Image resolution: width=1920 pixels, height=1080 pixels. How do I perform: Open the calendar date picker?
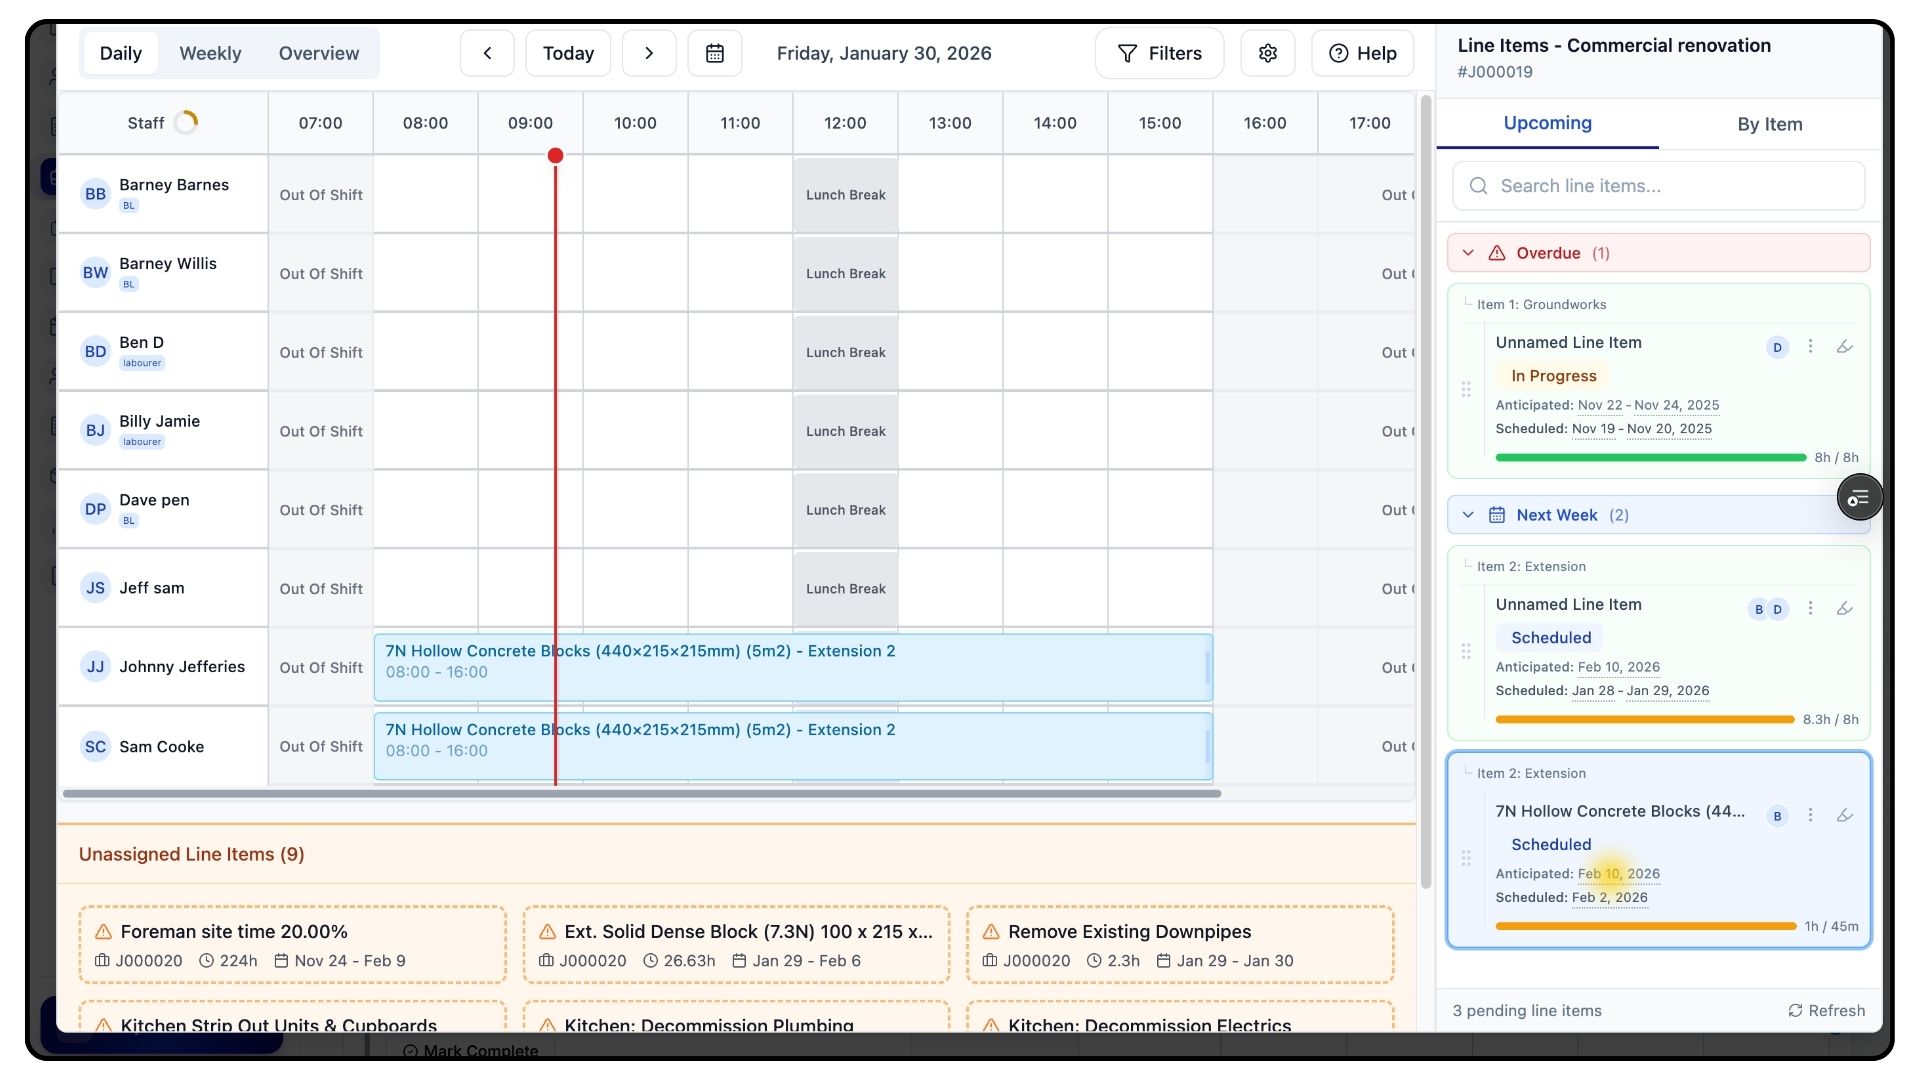(714, 53)
